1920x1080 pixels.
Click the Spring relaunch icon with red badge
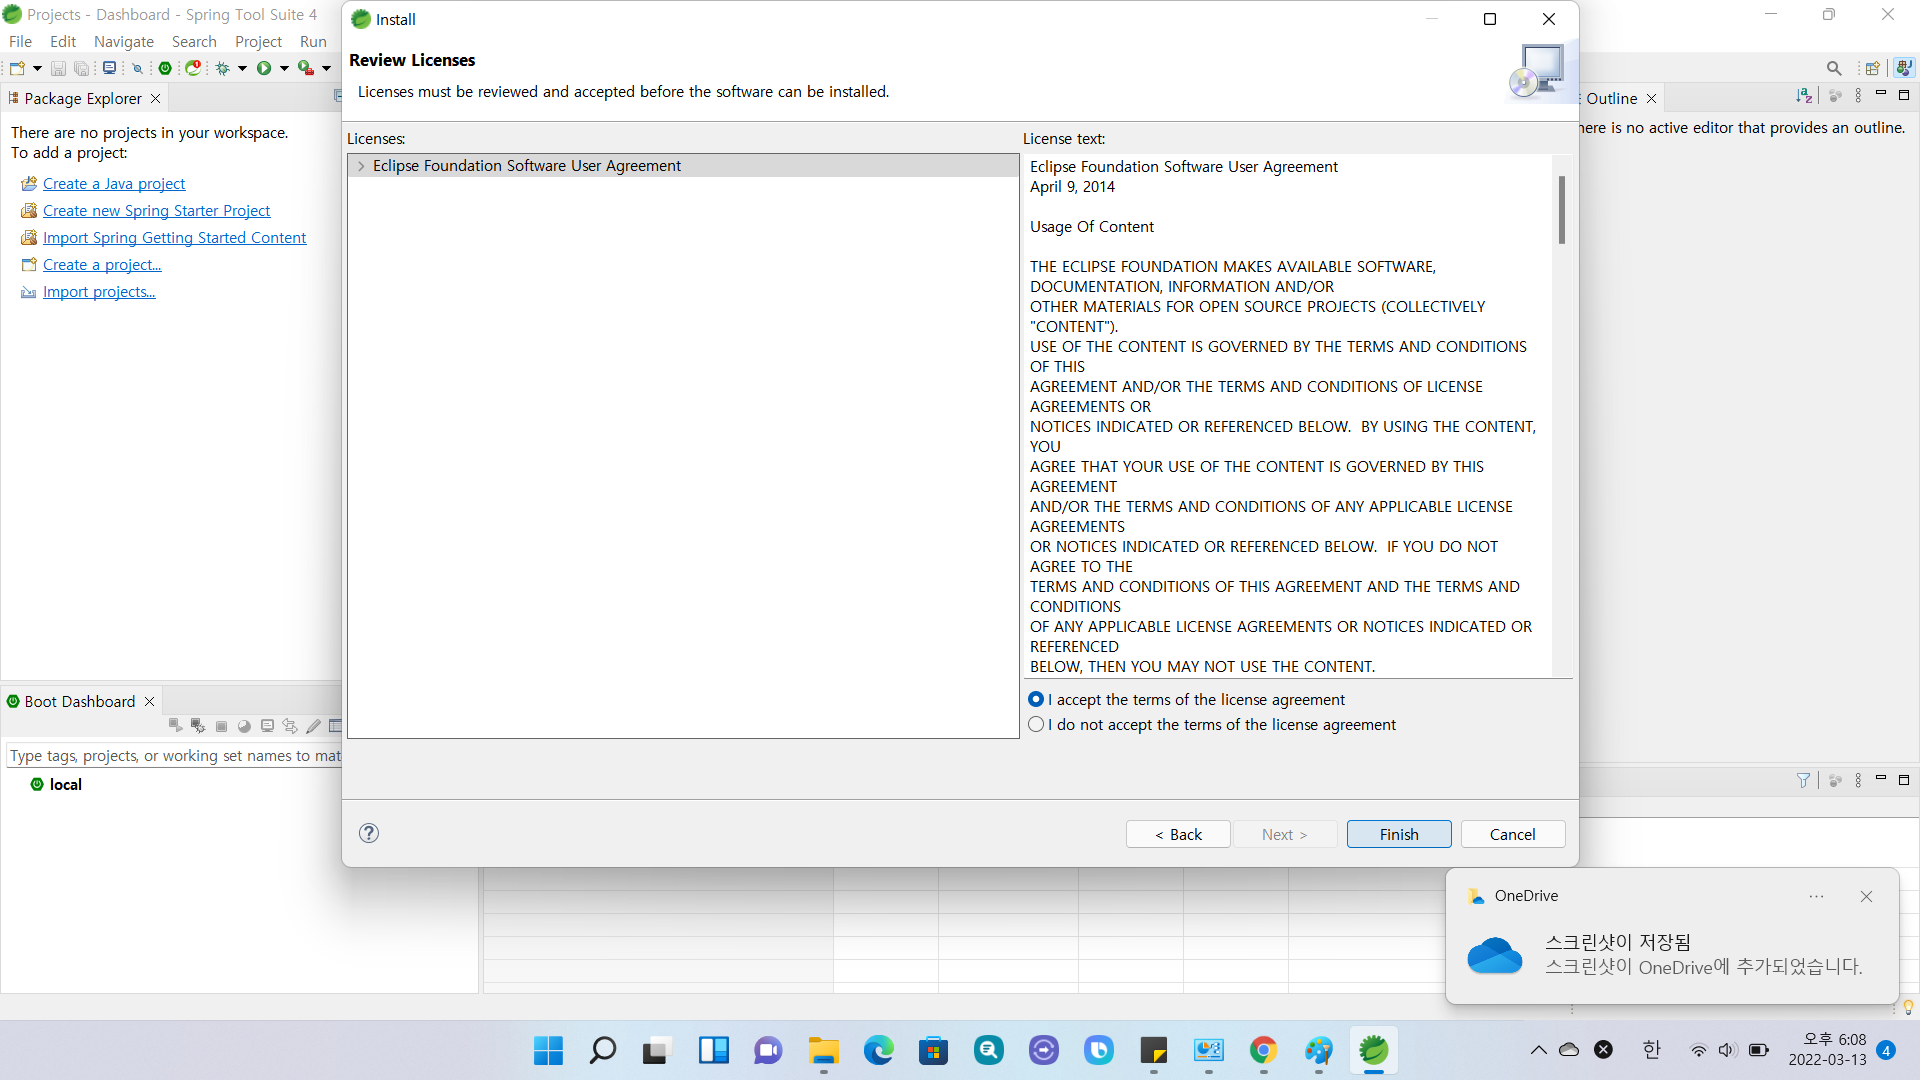tap(193, 68)
